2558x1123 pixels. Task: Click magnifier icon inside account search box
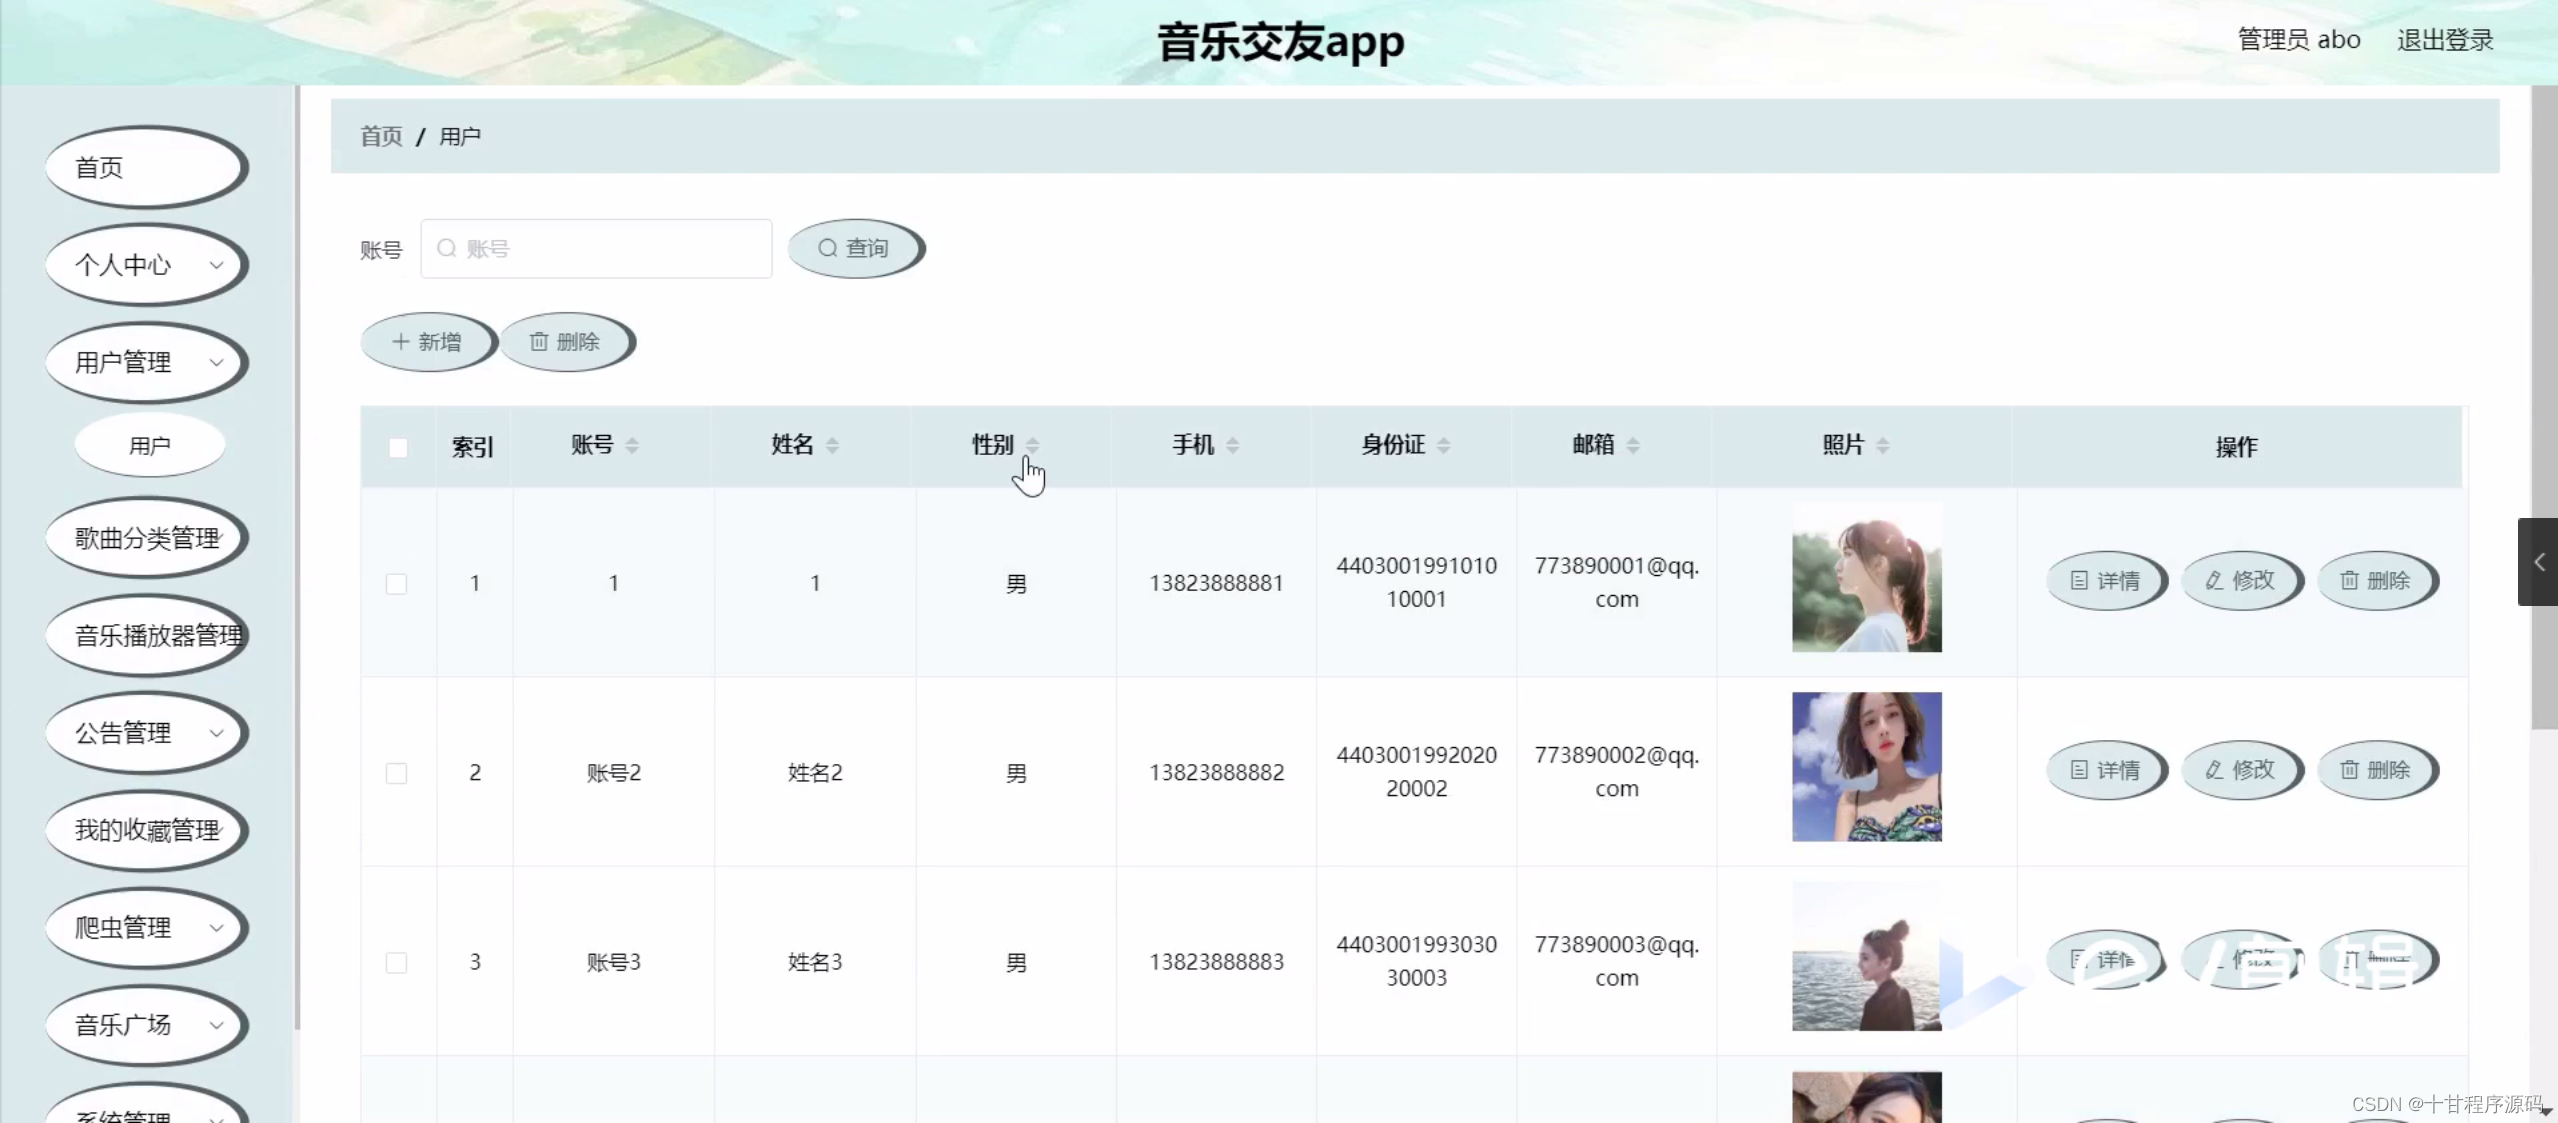[447, 248]
